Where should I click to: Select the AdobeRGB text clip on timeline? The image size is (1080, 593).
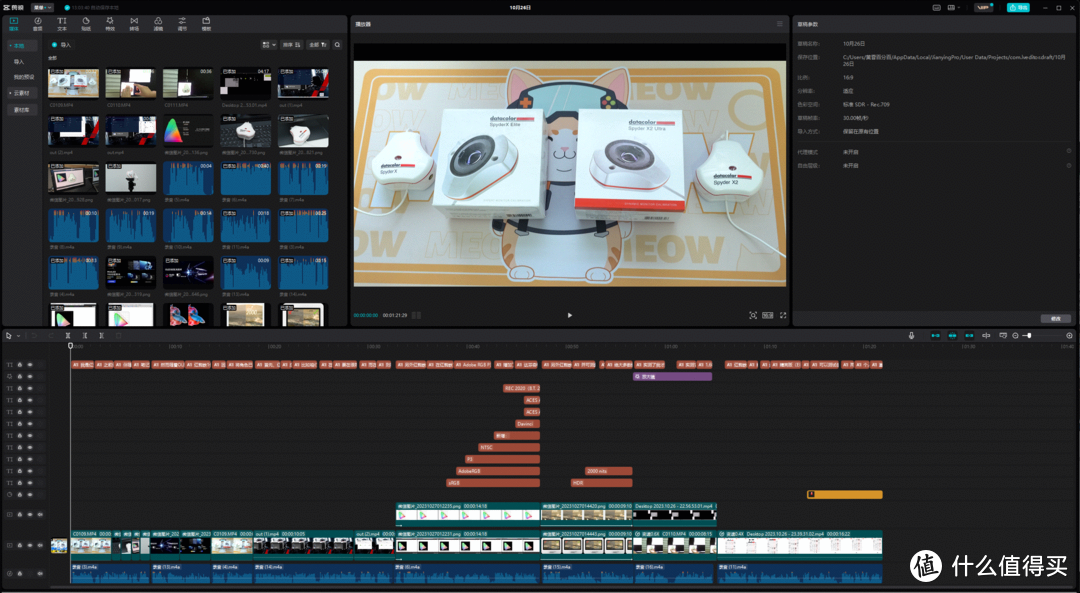498,471
